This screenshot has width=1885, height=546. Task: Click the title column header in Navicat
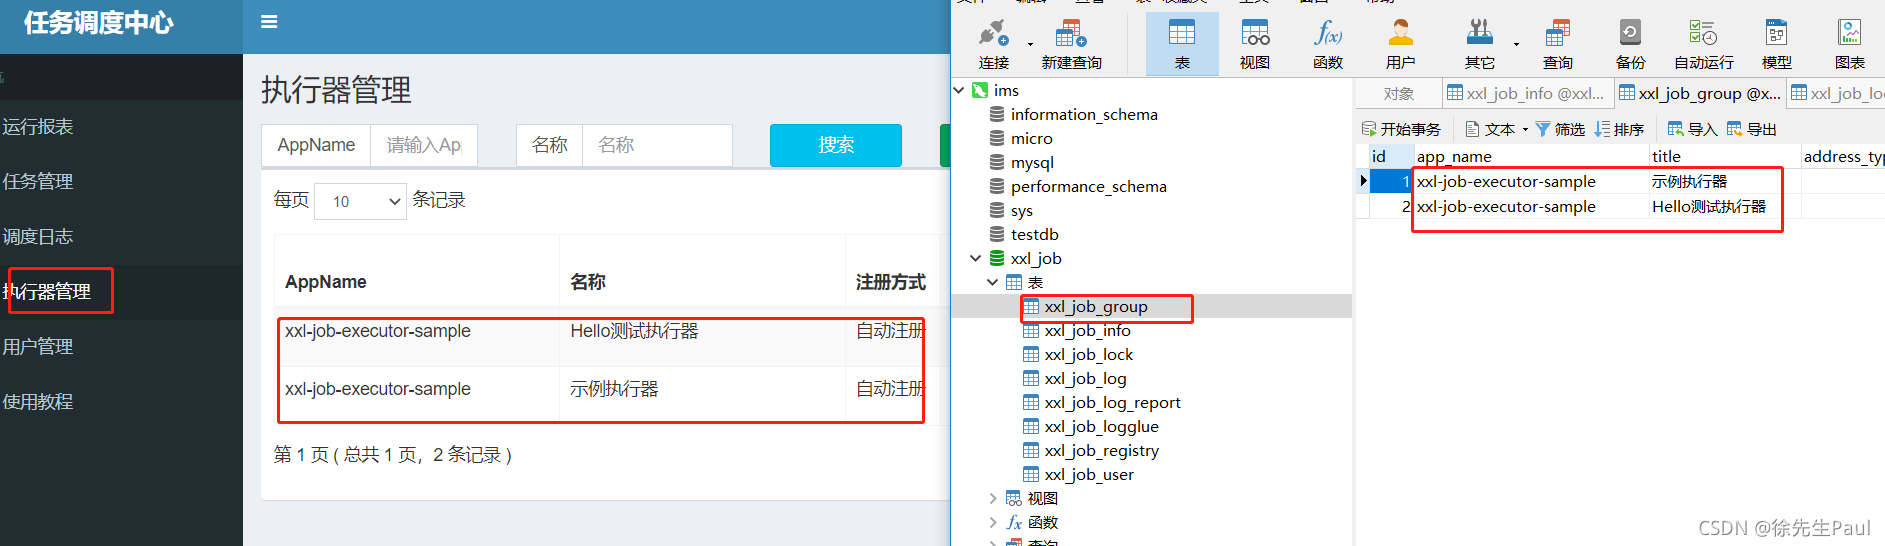(x=1724, y=156)
